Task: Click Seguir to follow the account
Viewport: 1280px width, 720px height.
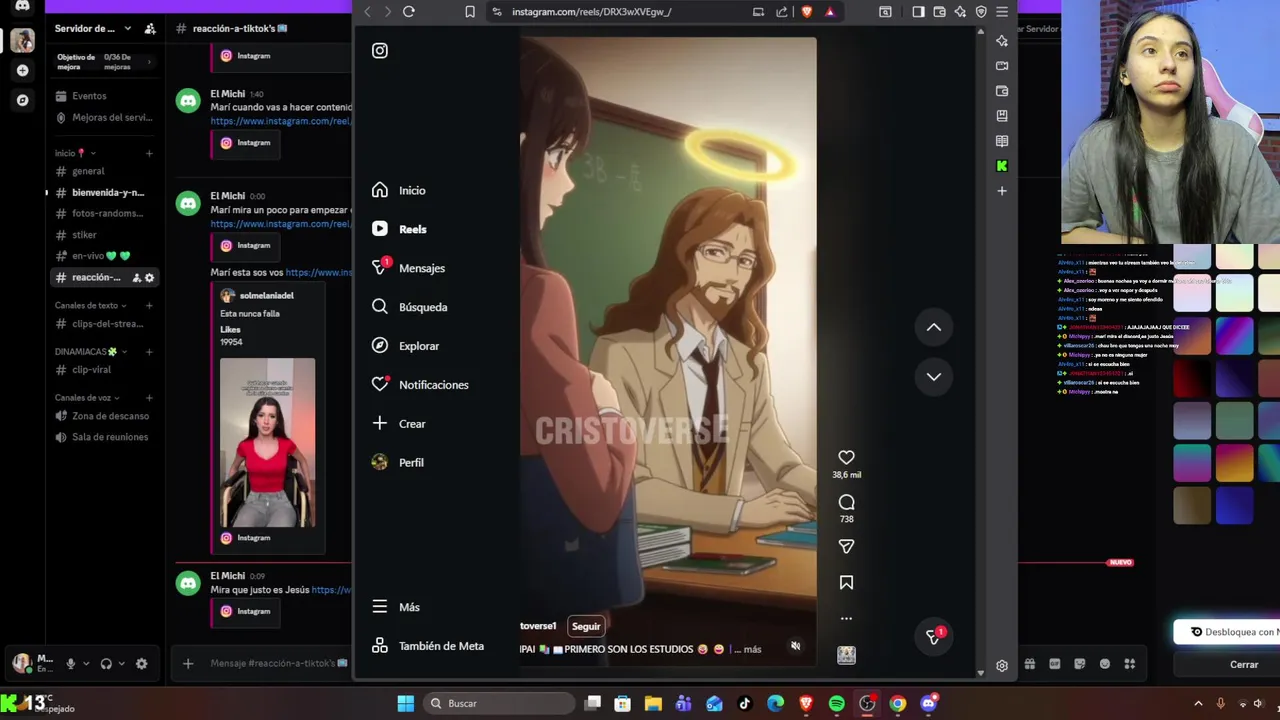Action: pos(586,627)
